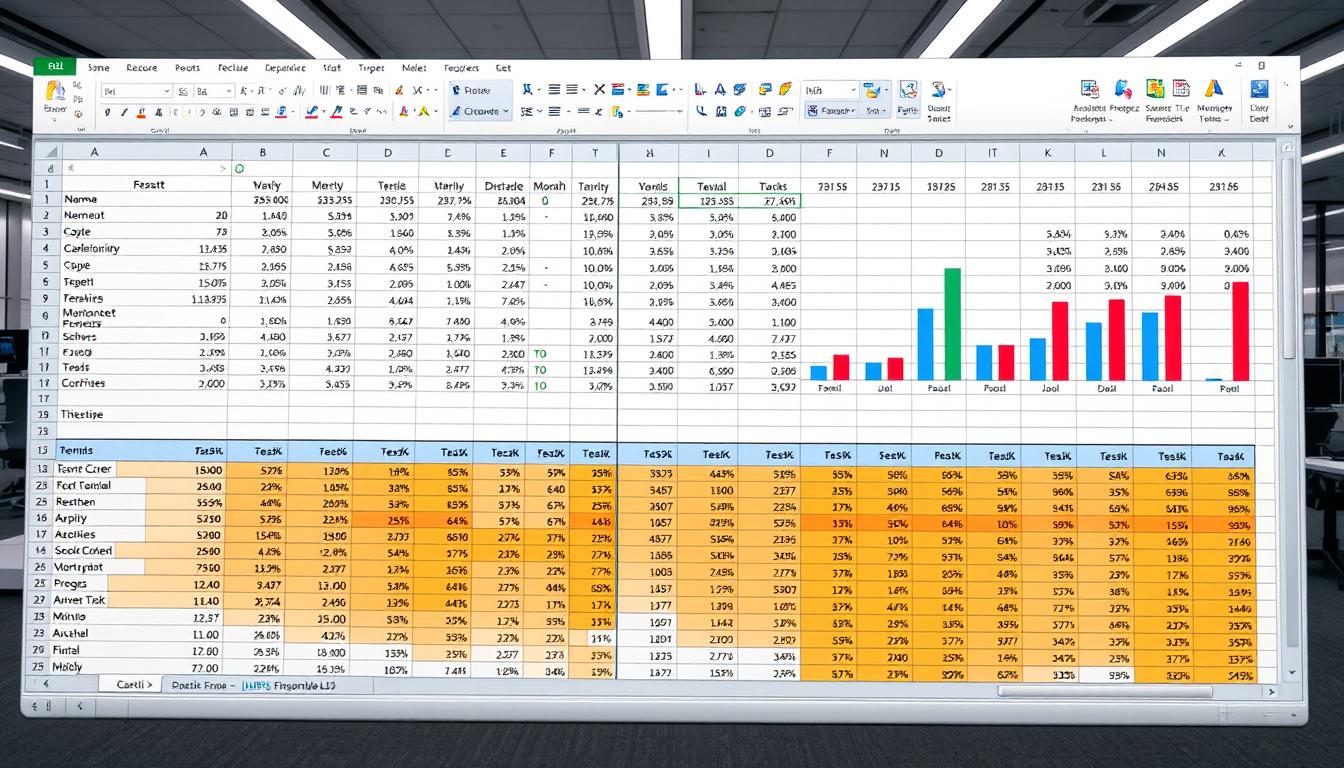The width and height of the screenshot is (1344, 768).
Task: Click the red X icon in ribbon
Action: (600, 89)
